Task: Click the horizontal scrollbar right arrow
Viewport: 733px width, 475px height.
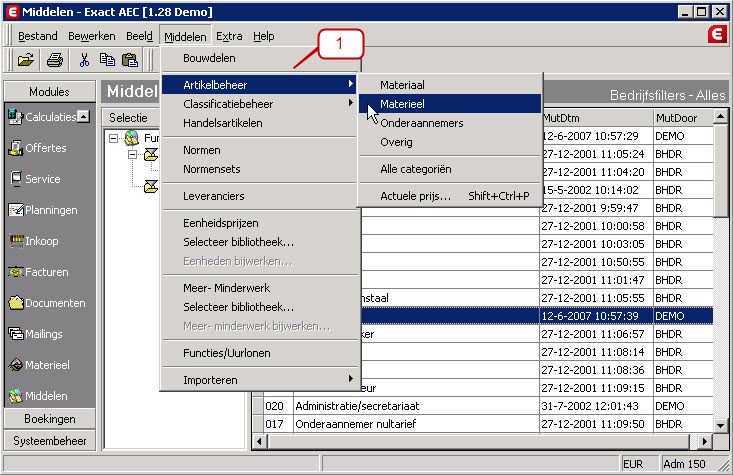Action: [x=705, y=441]
